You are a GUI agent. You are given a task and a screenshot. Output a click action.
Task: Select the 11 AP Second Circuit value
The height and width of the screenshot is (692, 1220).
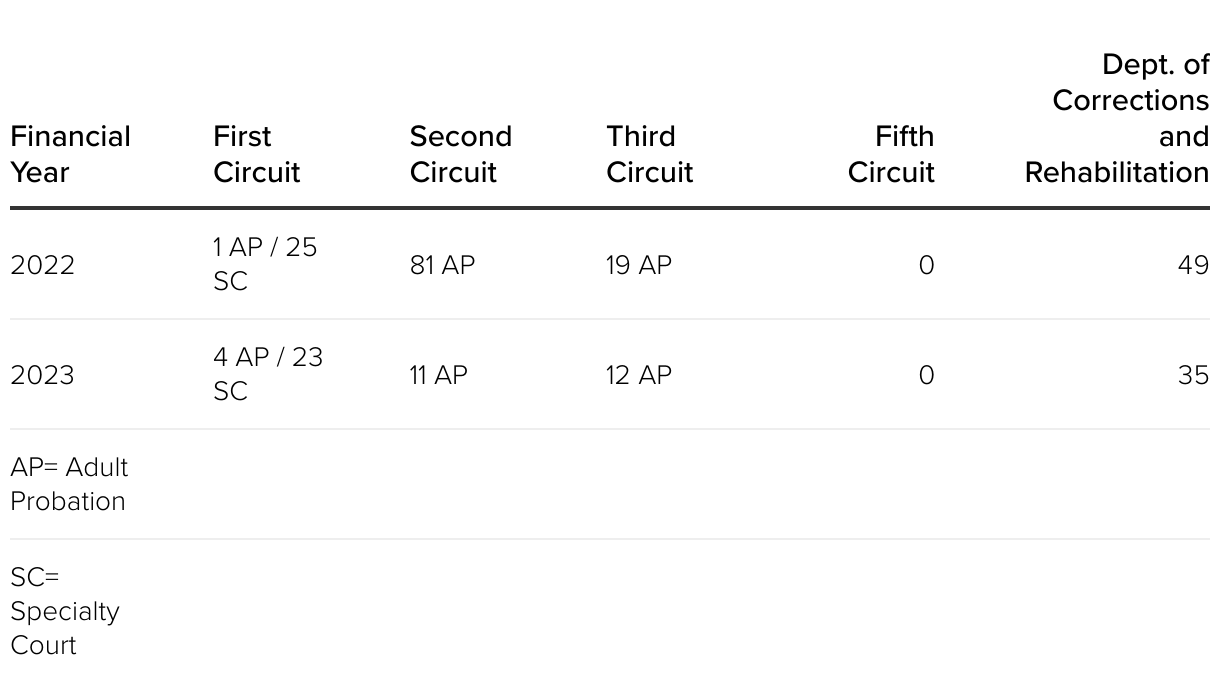click(x=438, y=375)
